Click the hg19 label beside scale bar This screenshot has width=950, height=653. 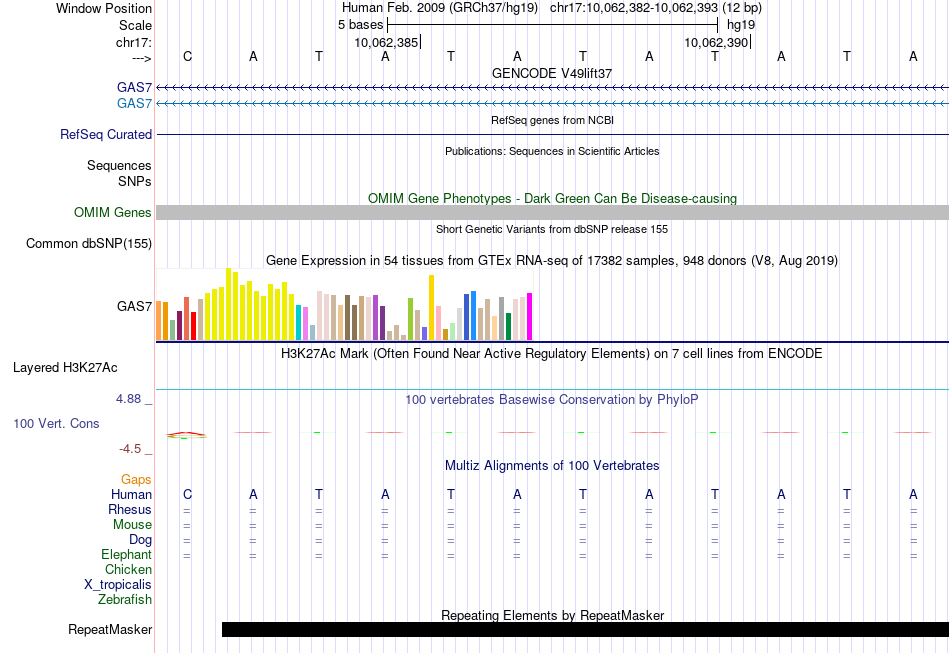(741, 25)
